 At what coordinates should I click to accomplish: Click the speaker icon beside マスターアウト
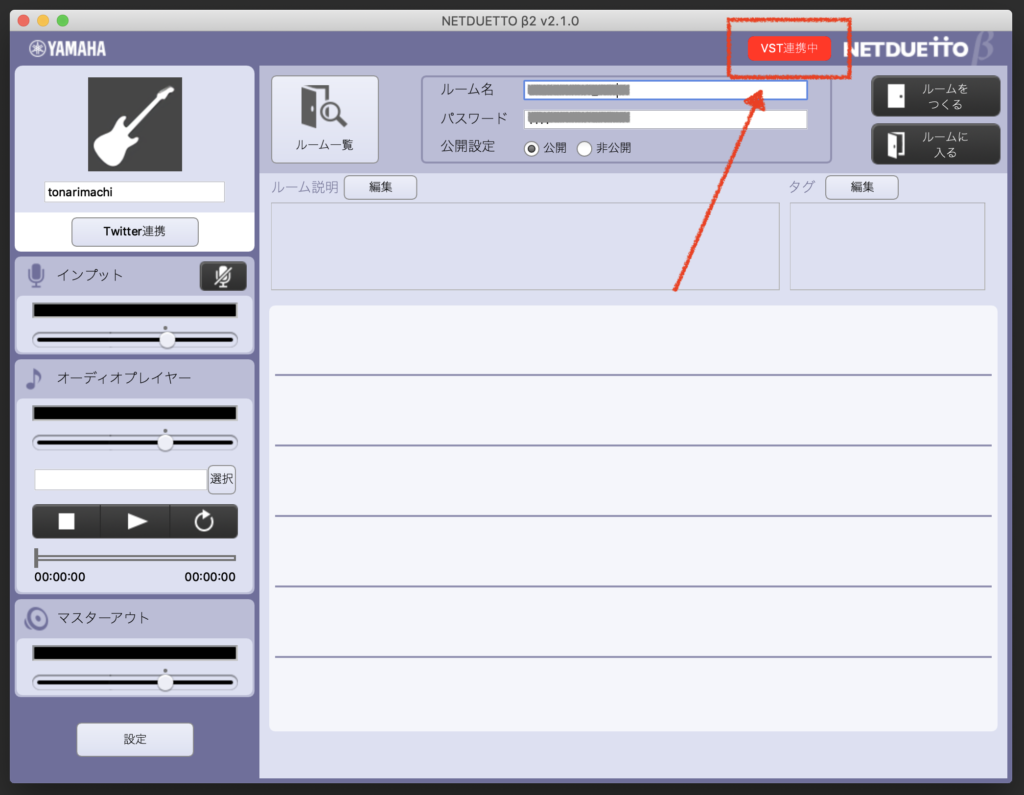pos(37,618)
